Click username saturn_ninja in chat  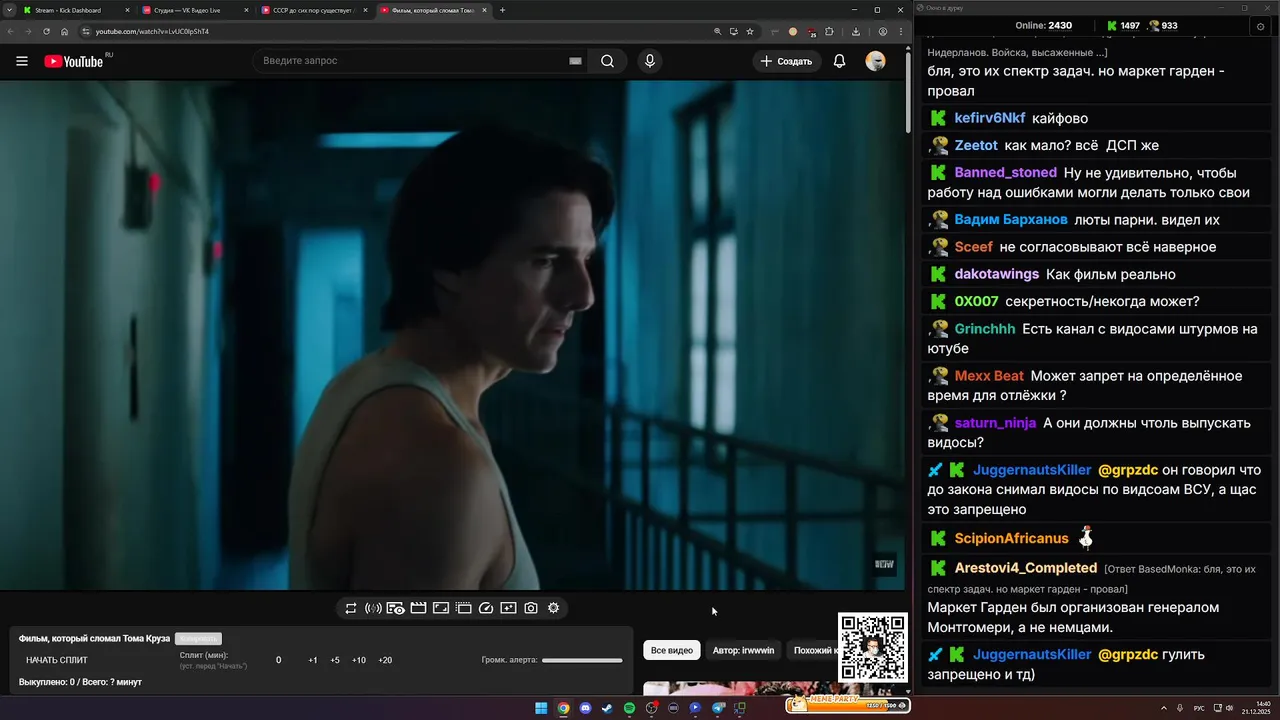tap(995, 422)
